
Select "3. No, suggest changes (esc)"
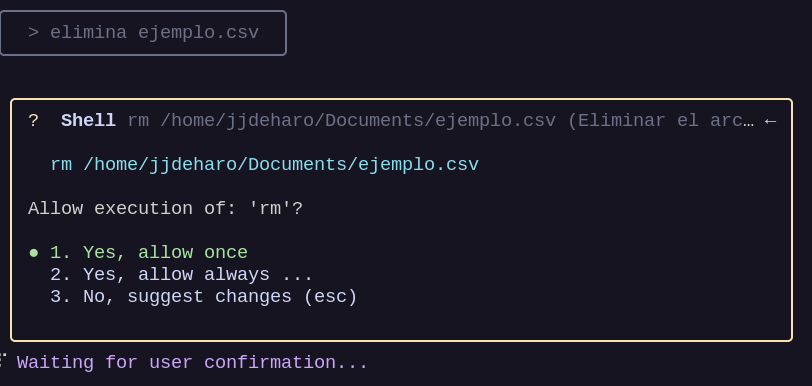click(204, 296)
